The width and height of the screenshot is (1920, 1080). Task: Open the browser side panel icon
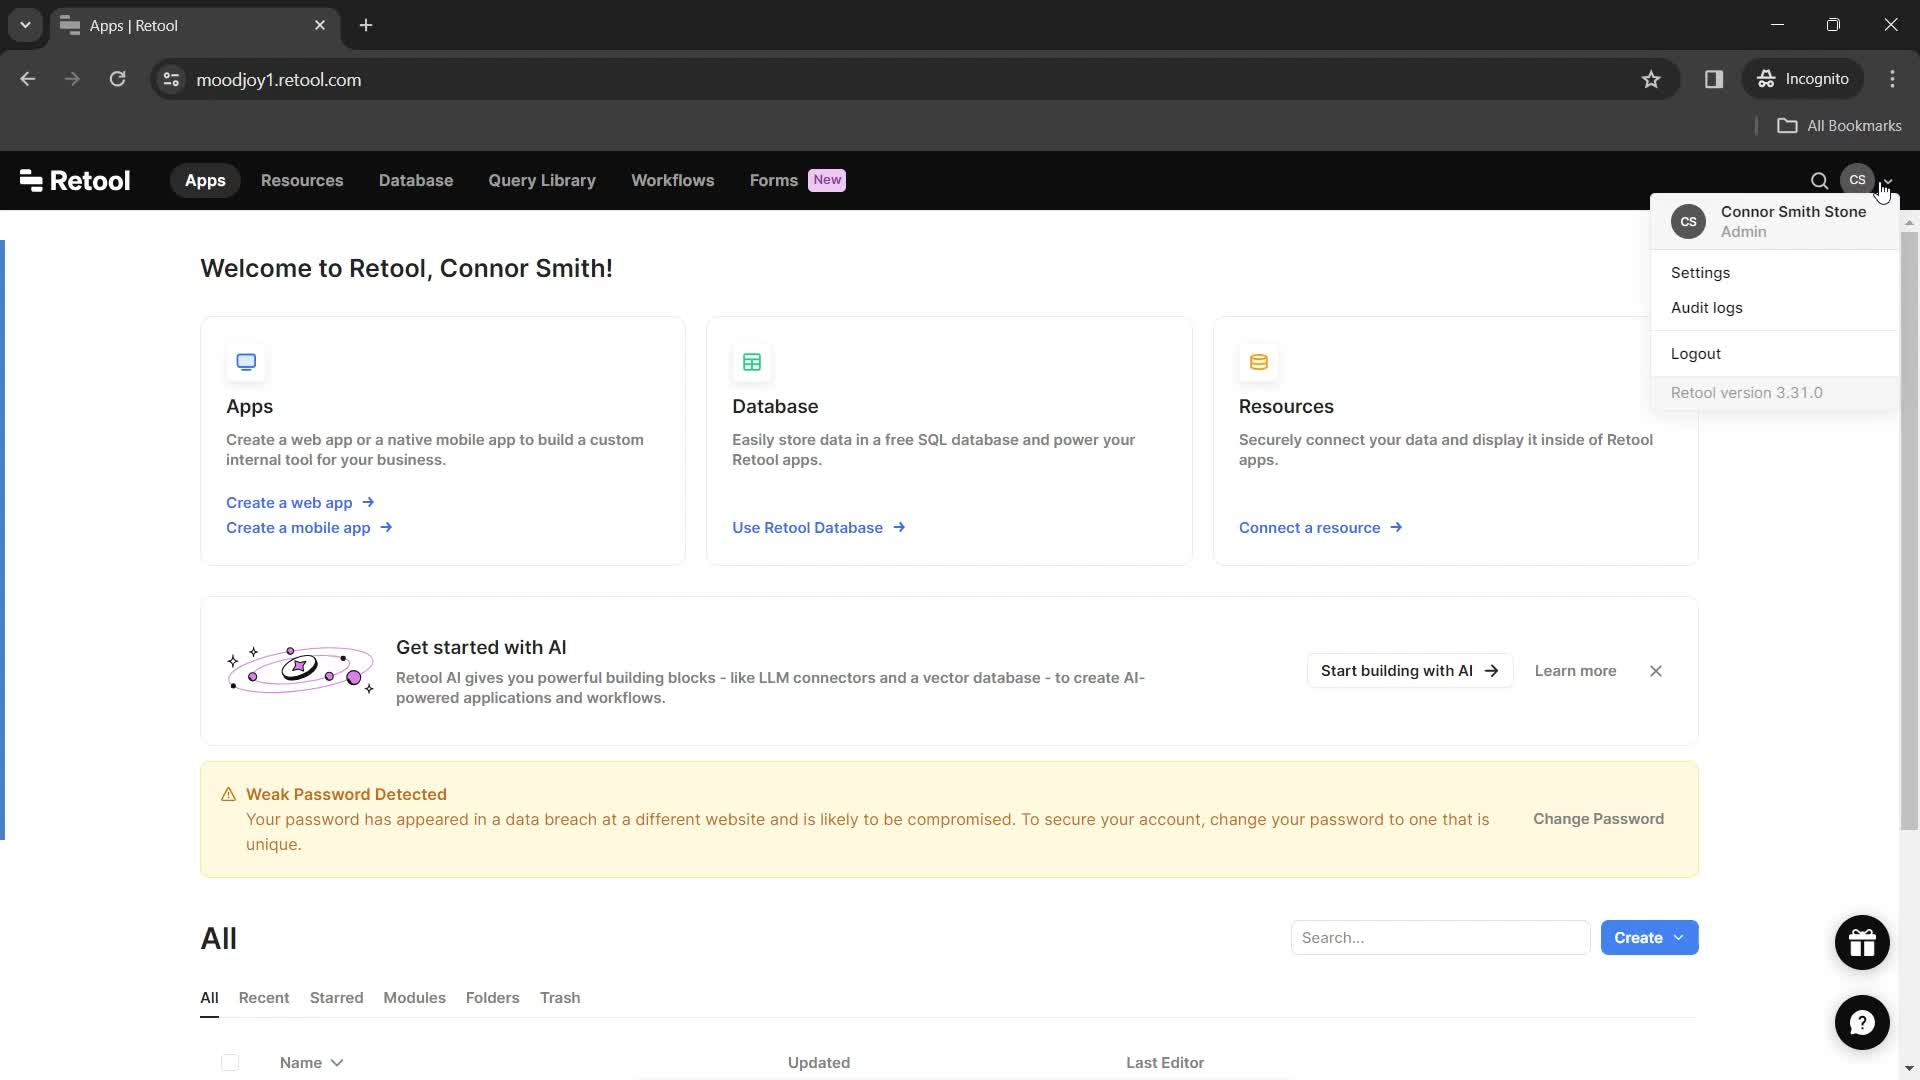(x=1714, y=79)
